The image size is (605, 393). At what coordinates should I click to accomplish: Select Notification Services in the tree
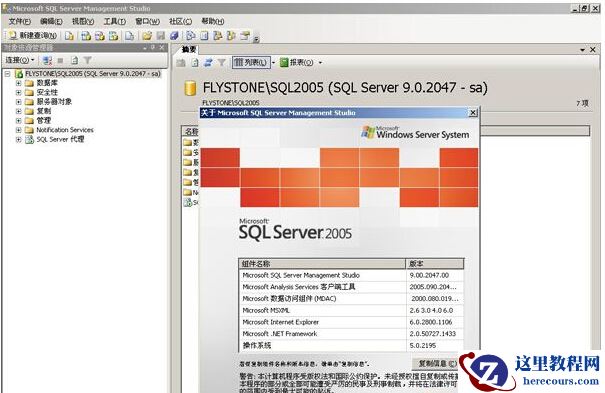[65, 130]
